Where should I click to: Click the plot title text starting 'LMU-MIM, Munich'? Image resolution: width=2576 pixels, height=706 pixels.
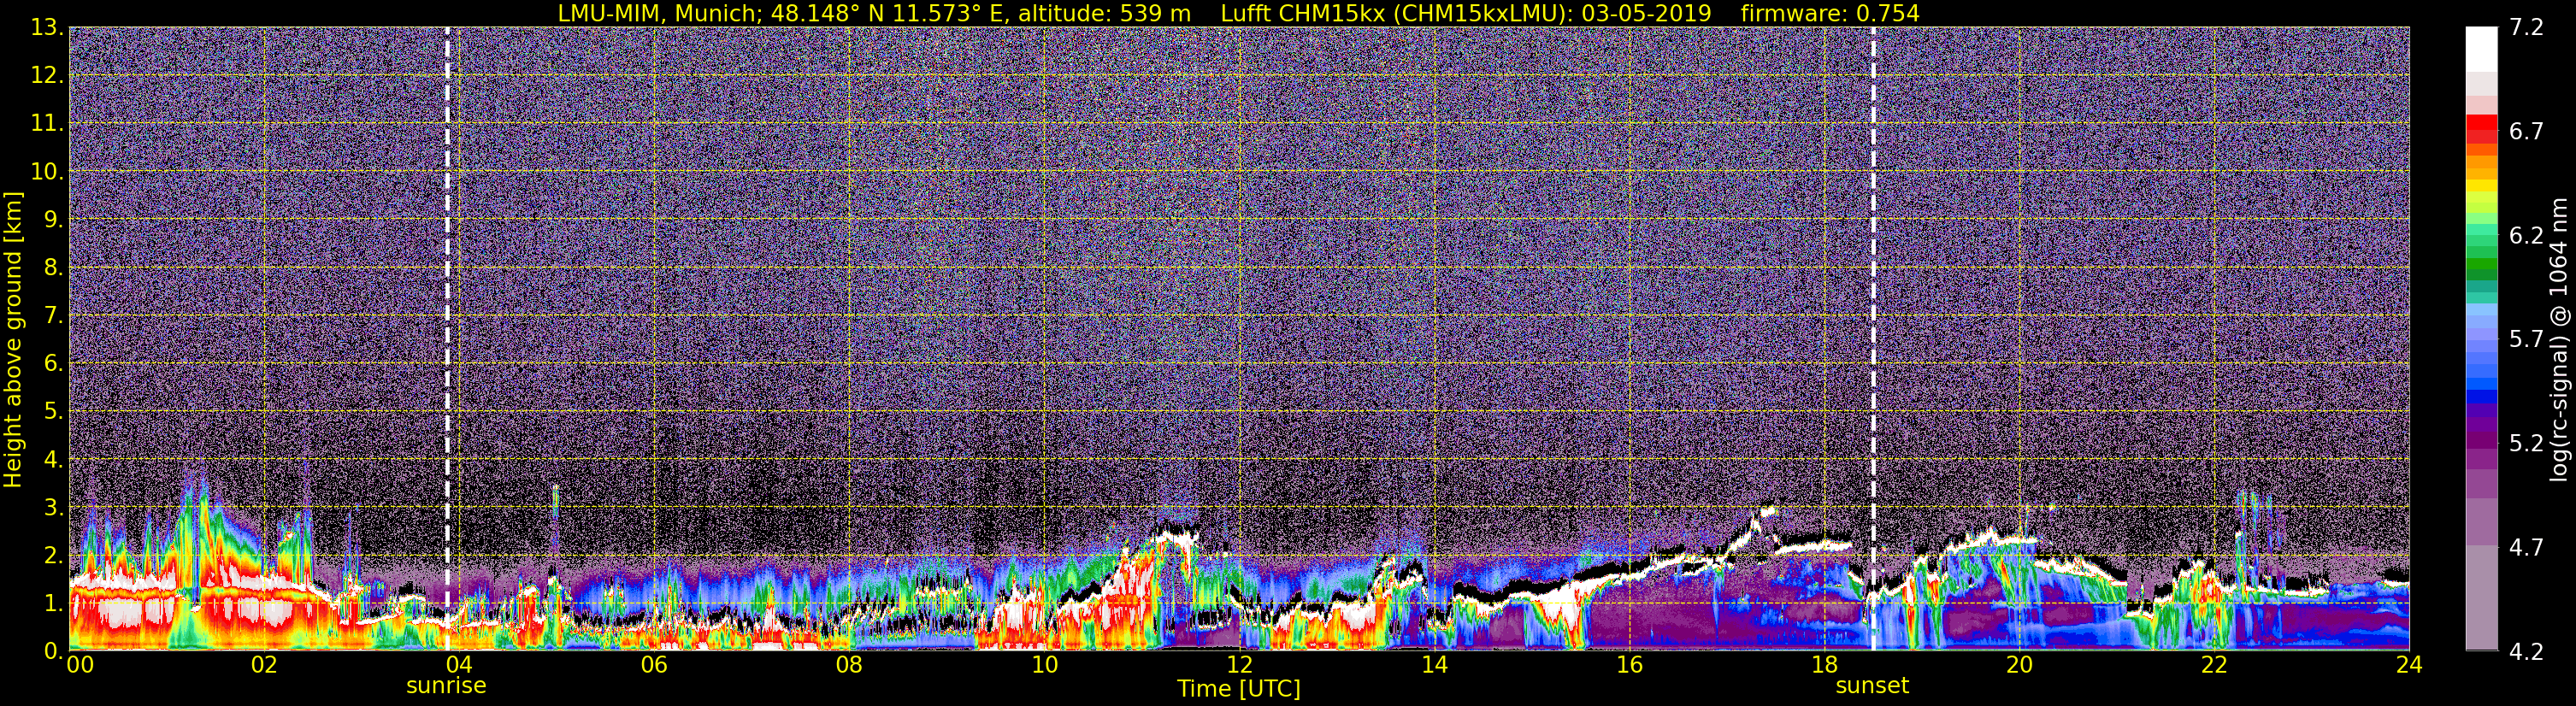(1238, 13)
